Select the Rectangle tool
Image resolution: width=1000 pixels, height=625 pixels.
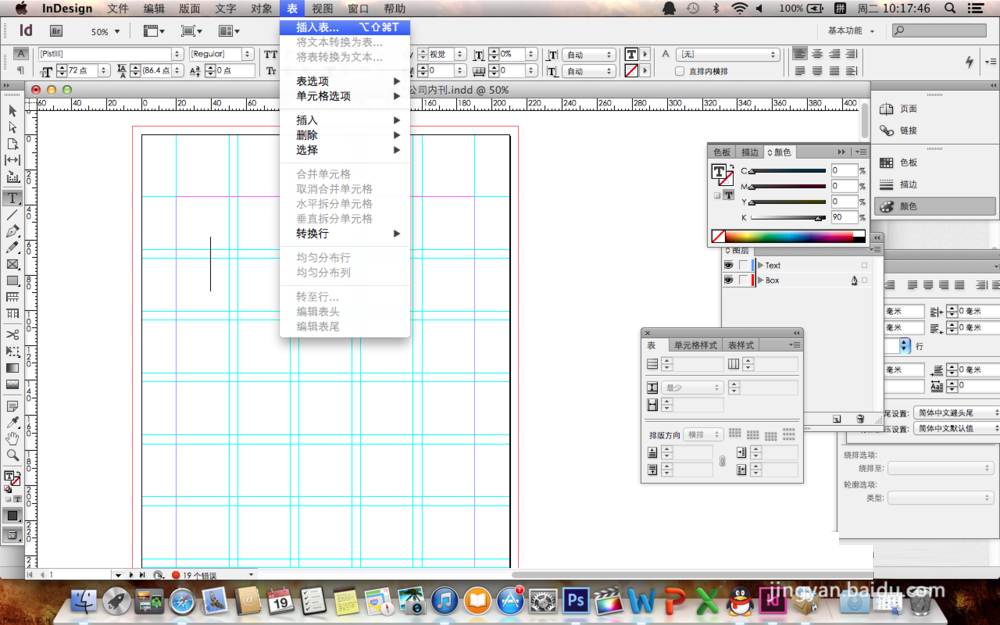[12, 281]
